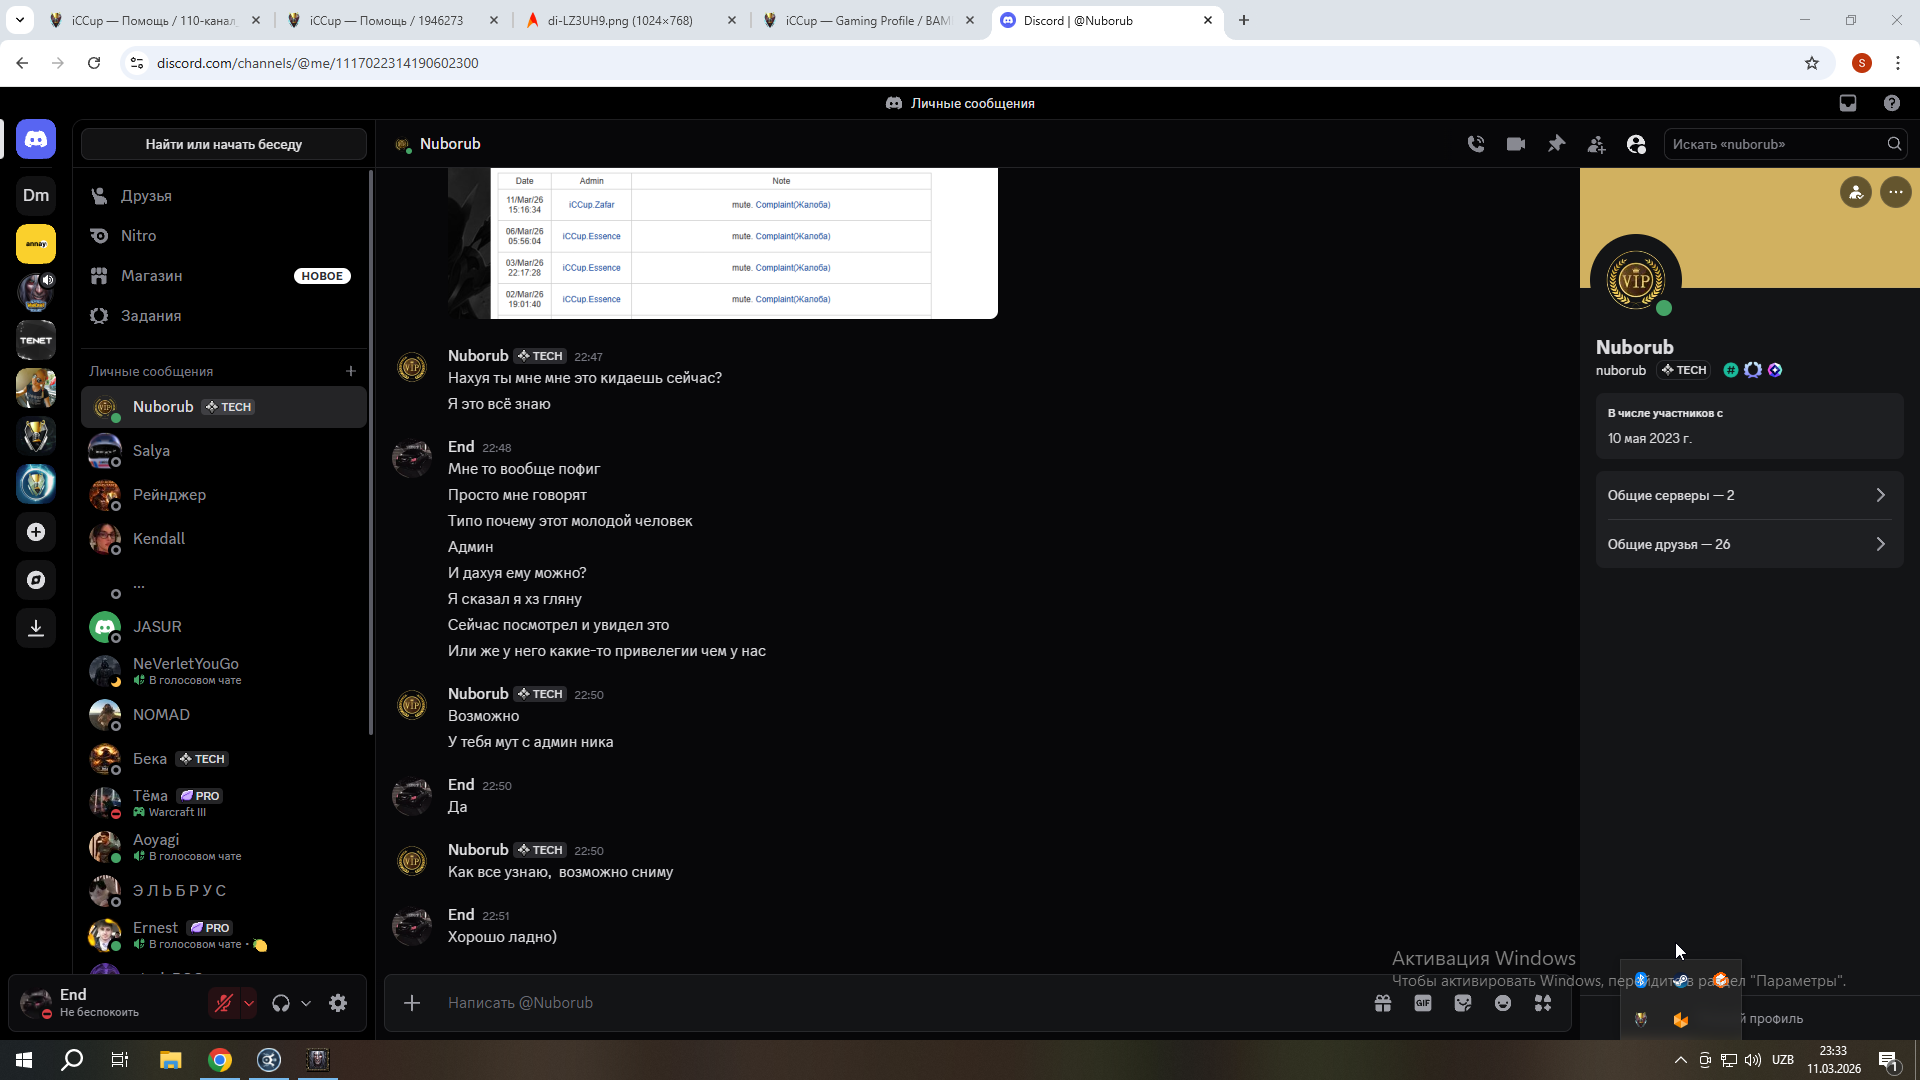This screenshot has width=1920, height=1080.
Task: Start a video call
Action: click(x=1516, y=144)
